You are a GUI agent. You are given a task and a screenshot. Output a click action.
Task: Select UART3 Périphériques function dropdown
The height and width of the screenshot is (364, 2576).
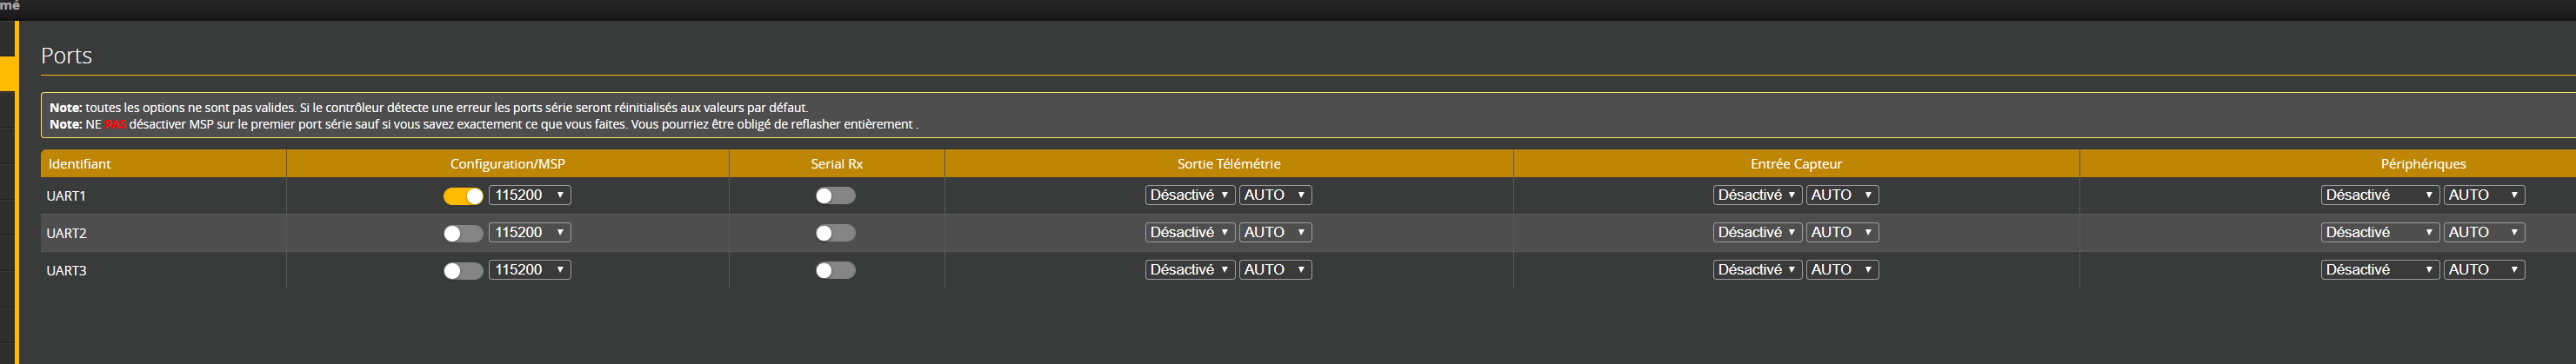pos(2379,270)
